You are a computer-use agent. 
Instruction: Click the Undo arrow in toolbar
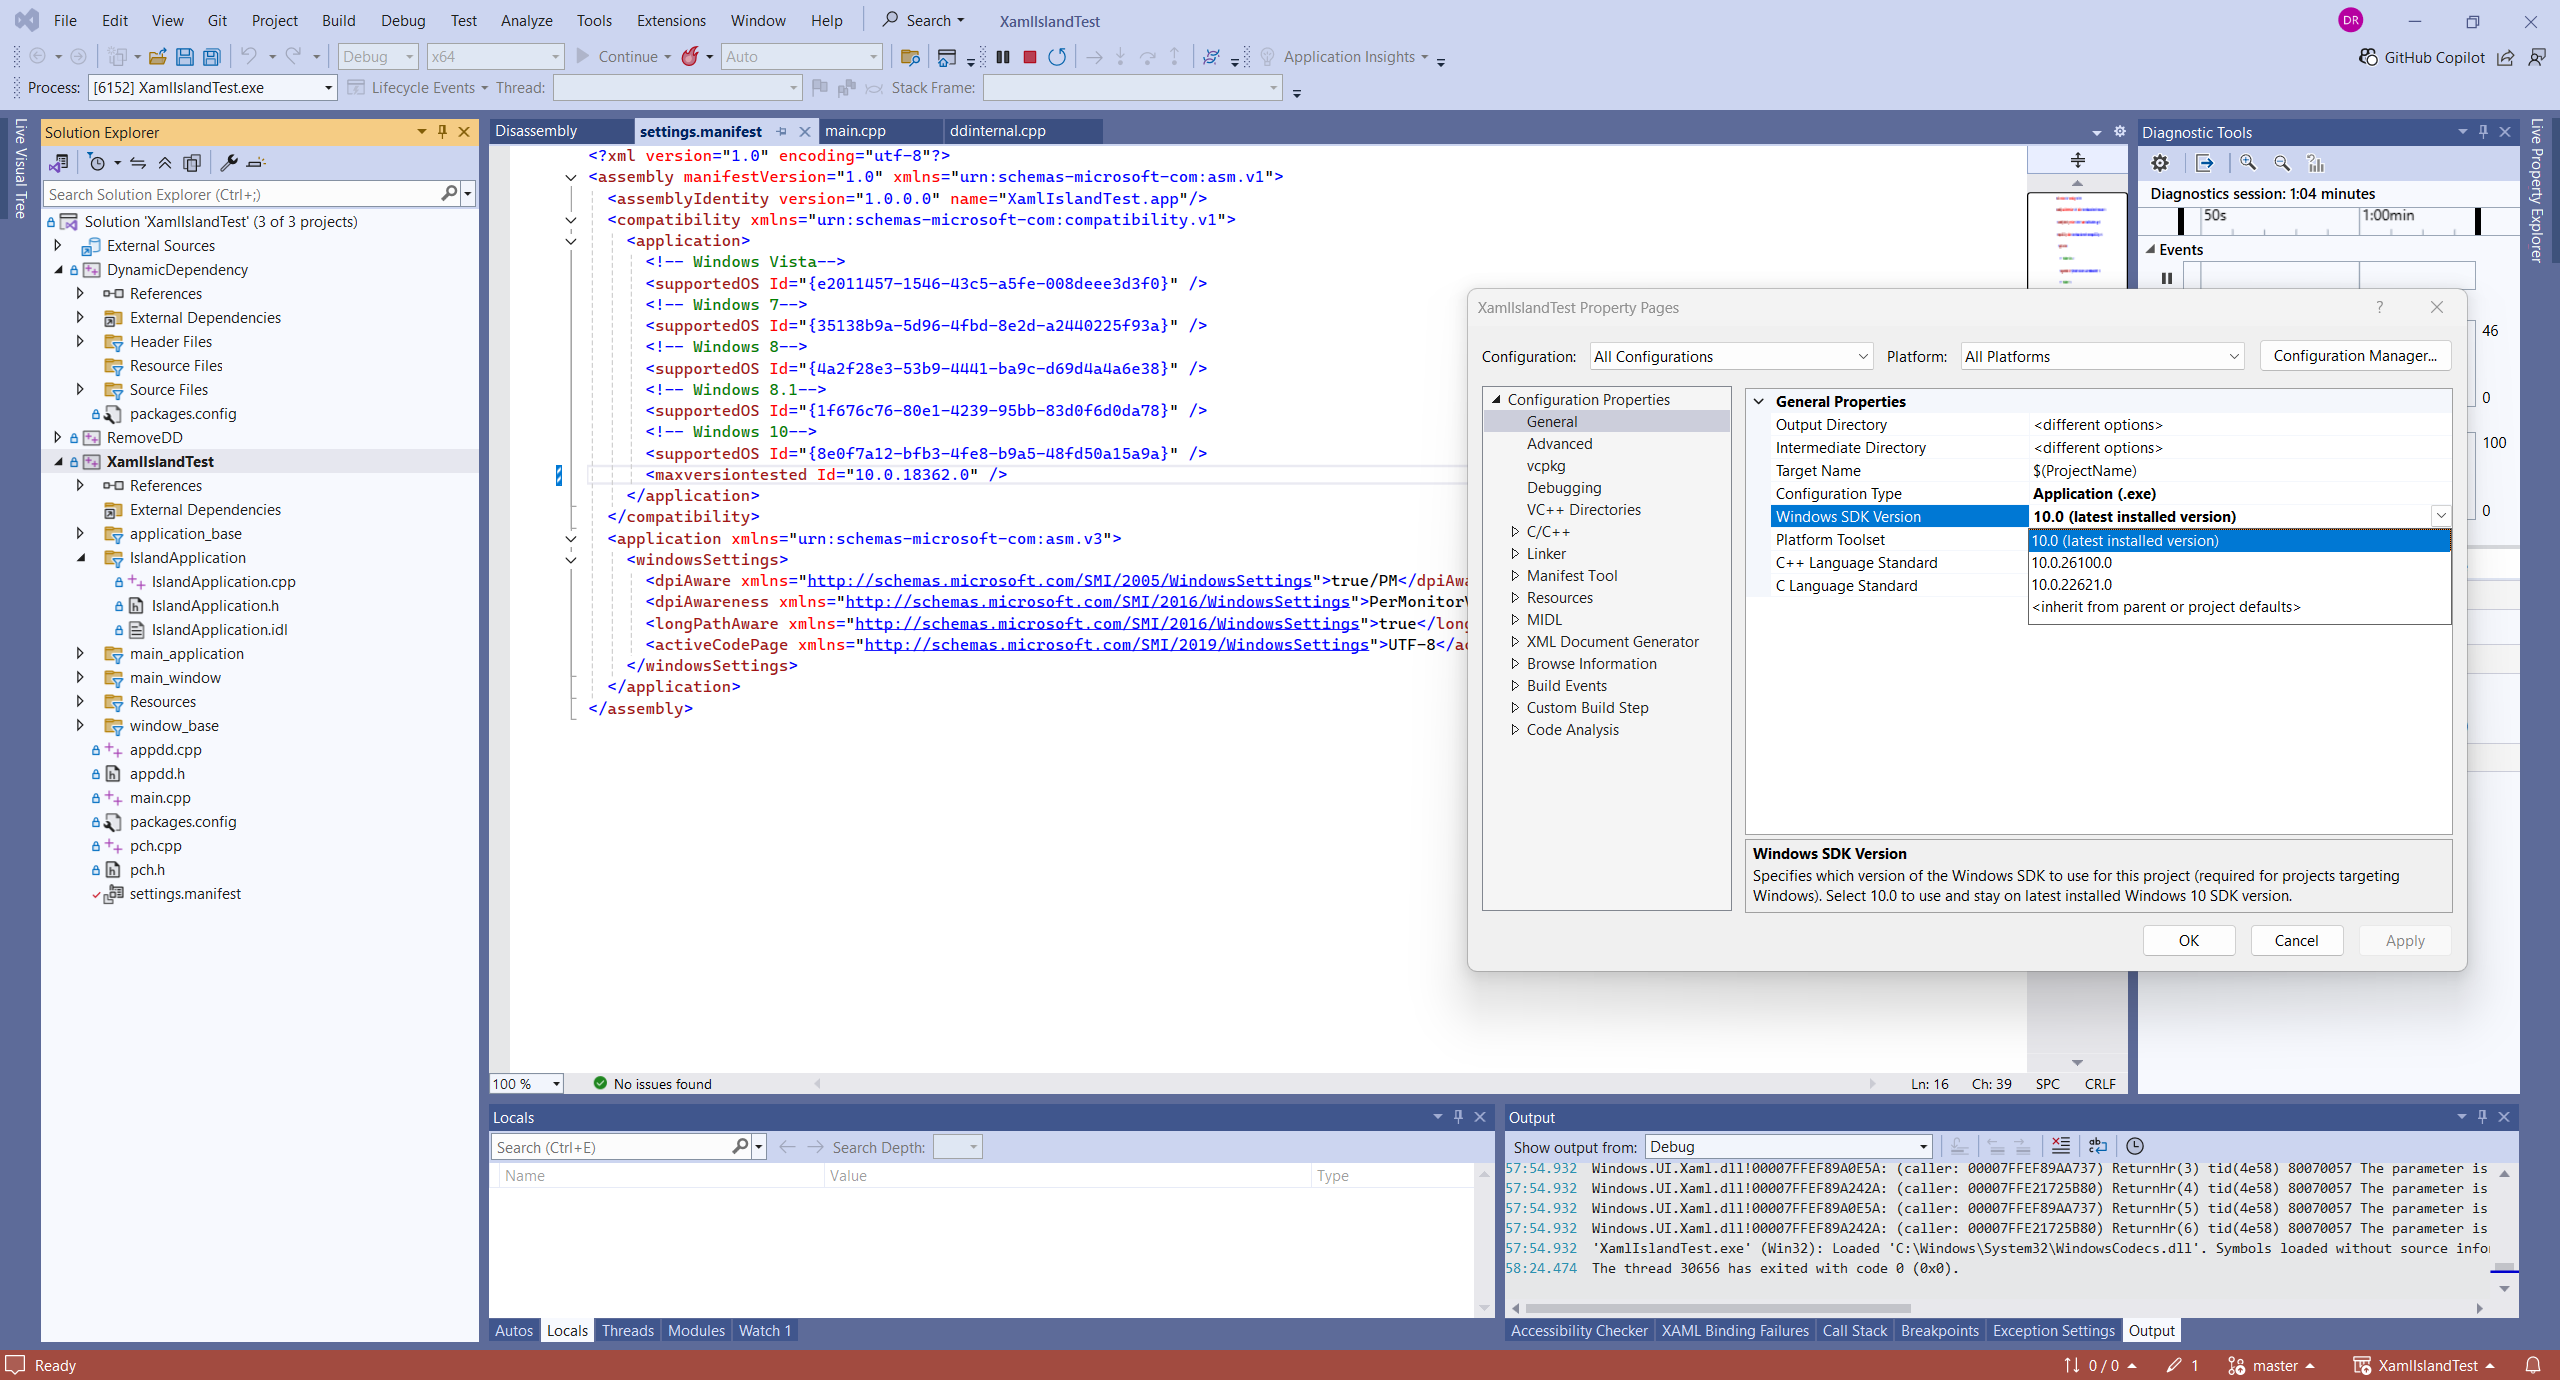tap(249, 57)
